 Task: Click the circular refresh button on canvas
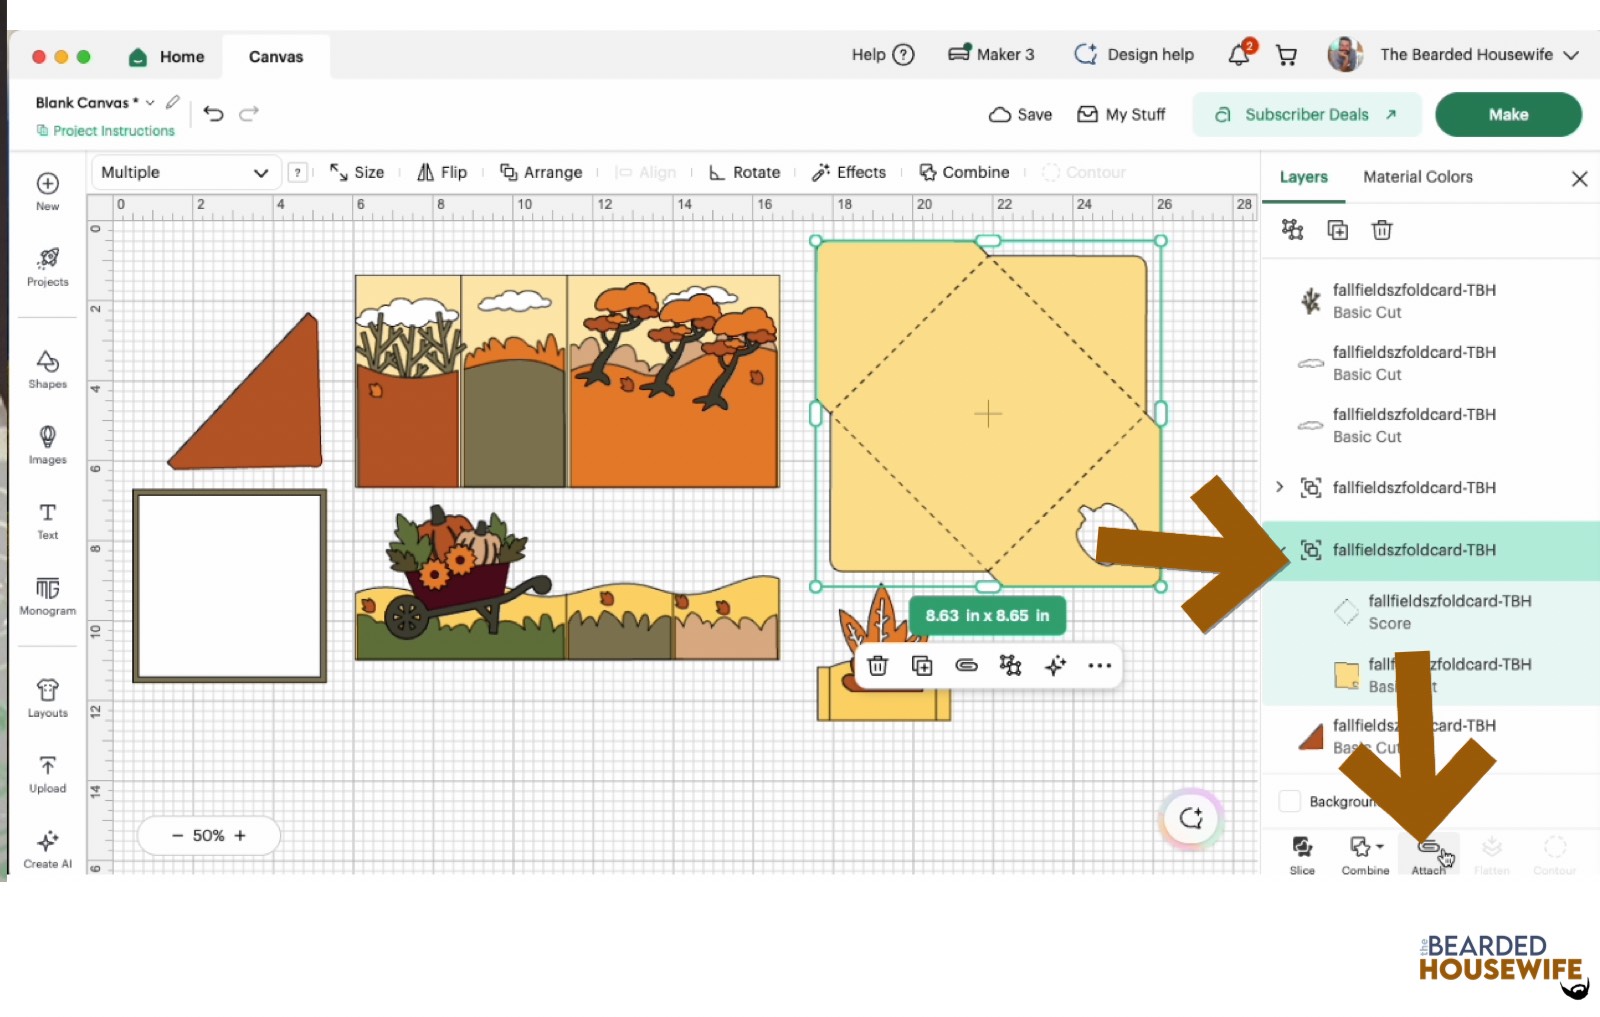click(x=1191, y=818)
